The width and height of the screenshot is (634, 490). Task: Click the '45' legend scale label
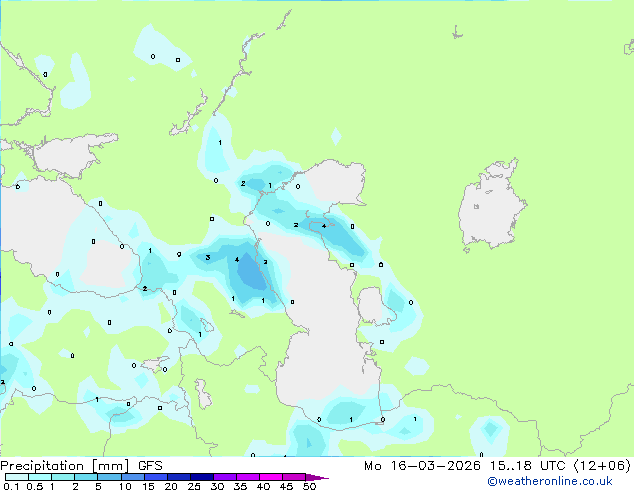coord(286,486)
